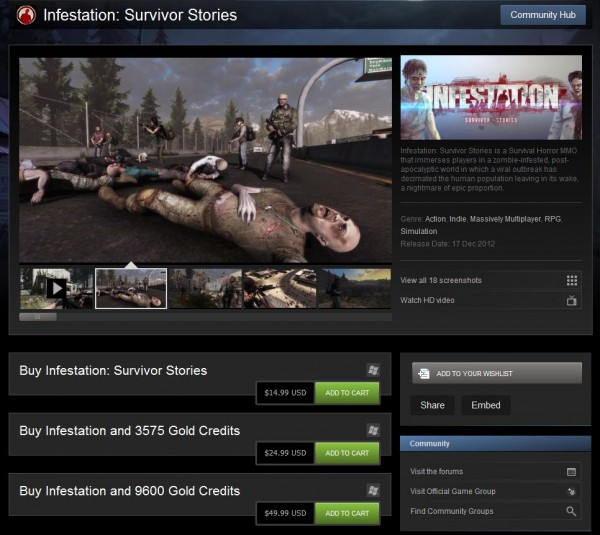The image size is (600, 535).
Task: Click the screenshots grid icon
Action: 572,281
